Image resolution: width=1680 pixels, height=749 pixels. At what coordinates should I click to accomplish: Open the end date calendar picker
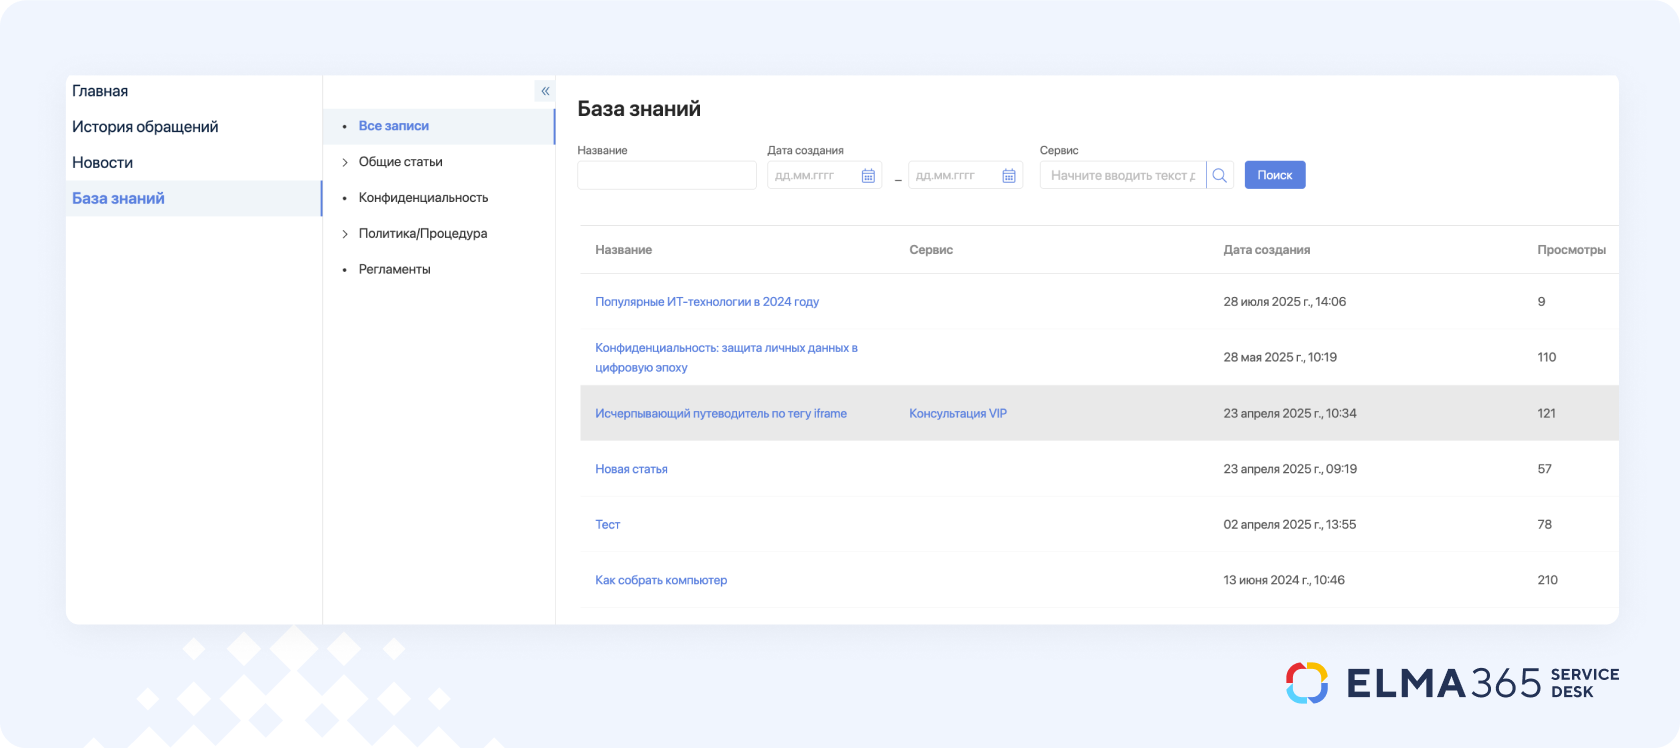pyautogui.click(x=1009, y=176)
